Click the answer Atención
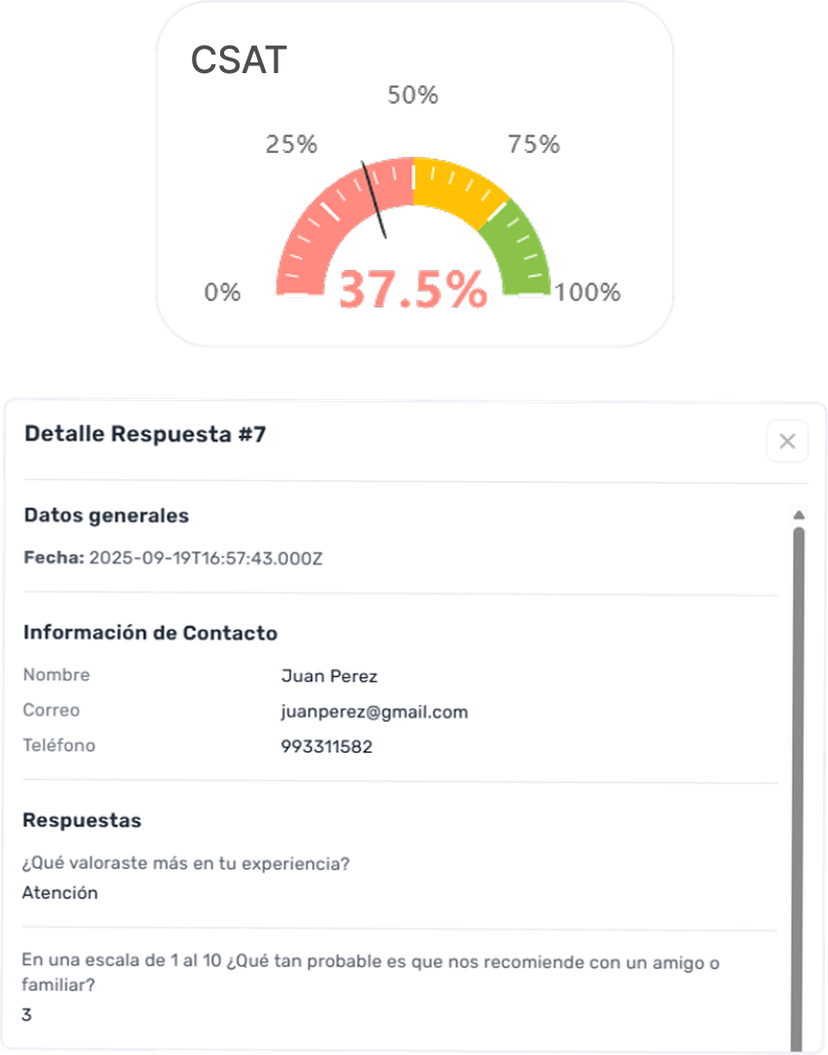Image resolution: width=828 pixels, height=1055 pixels. pyautogui.click(x=60, y=893)
